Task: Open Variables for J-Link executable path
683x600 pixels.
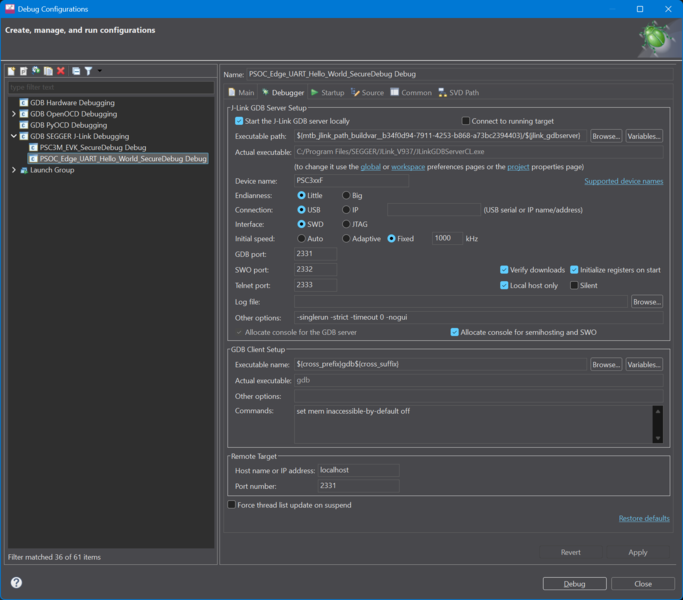Action: [x=644, y=136]
